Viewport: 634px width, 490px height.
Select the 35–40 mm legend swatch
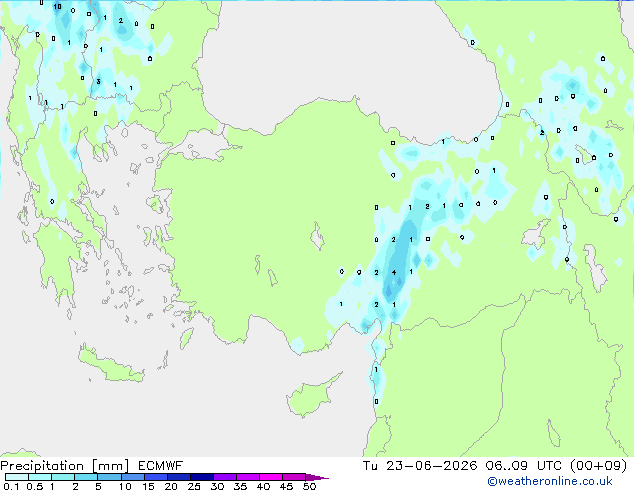coord(247,477)
